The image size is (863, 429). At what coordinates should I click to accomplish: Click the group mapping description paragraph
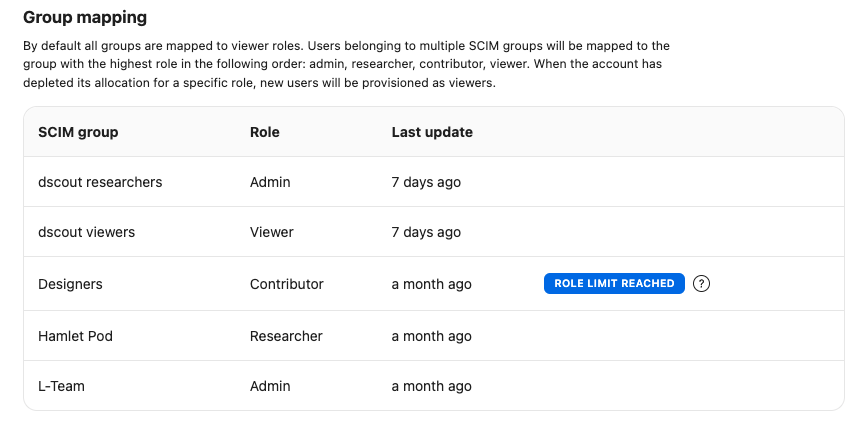click(346, 65)
